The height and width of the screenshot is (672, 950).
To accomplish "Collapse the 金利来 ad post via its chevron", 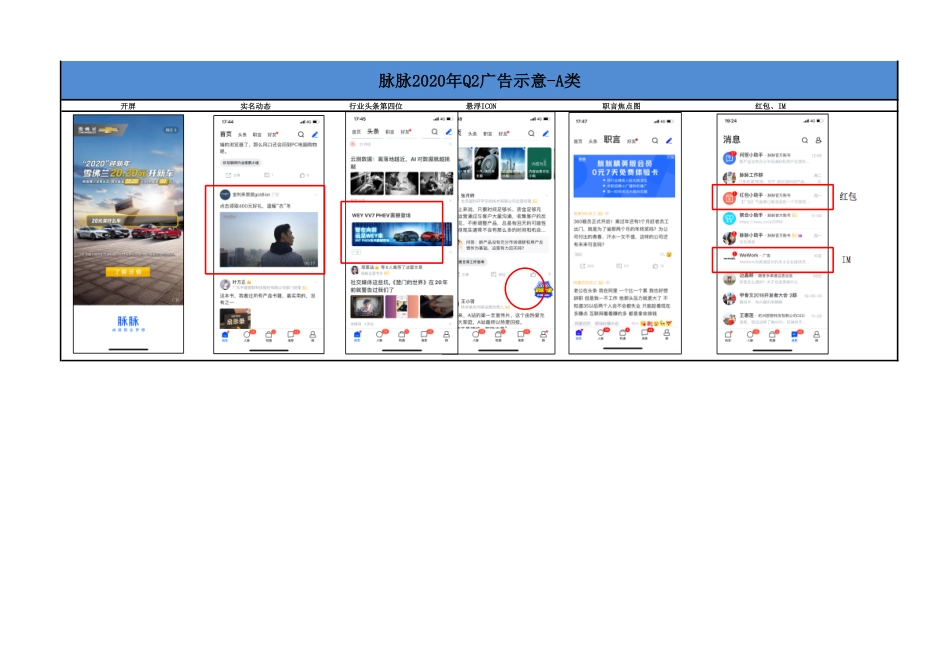I will (x=316, y=194).
